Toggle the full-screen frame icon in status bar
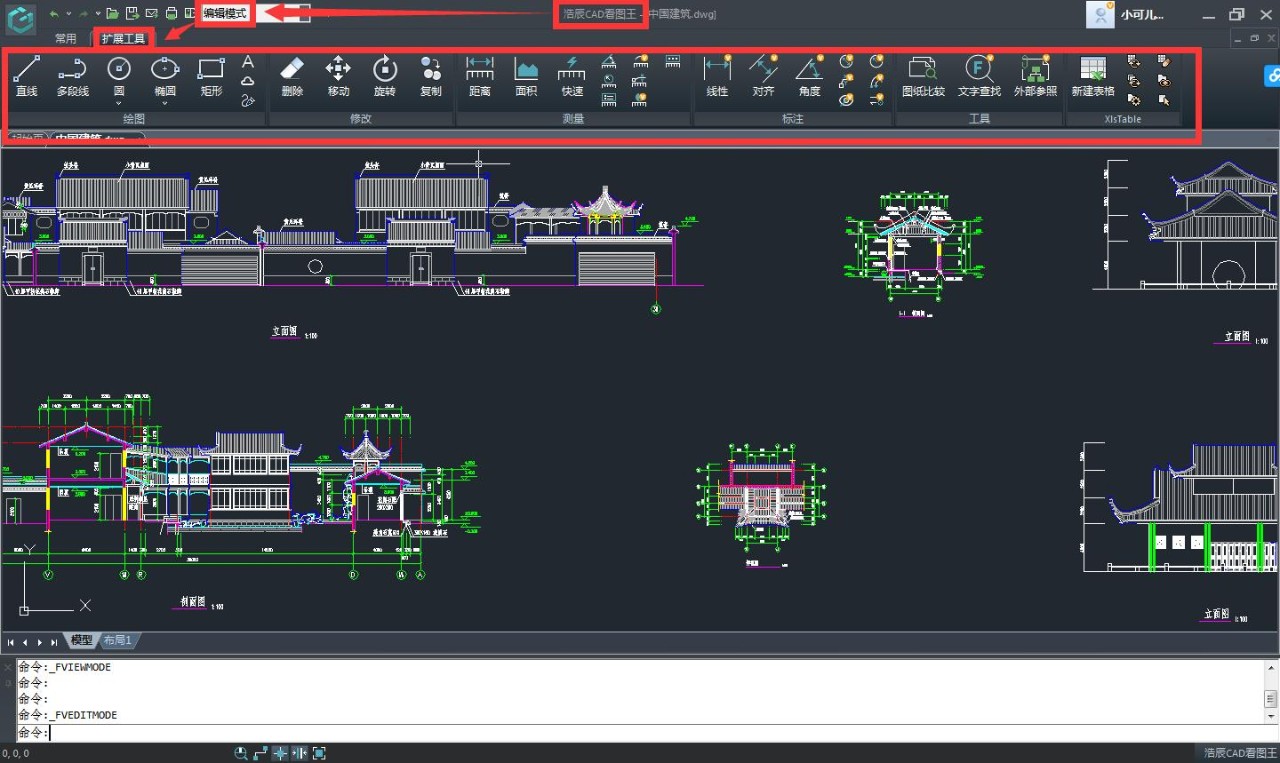 tap(319, 753)
